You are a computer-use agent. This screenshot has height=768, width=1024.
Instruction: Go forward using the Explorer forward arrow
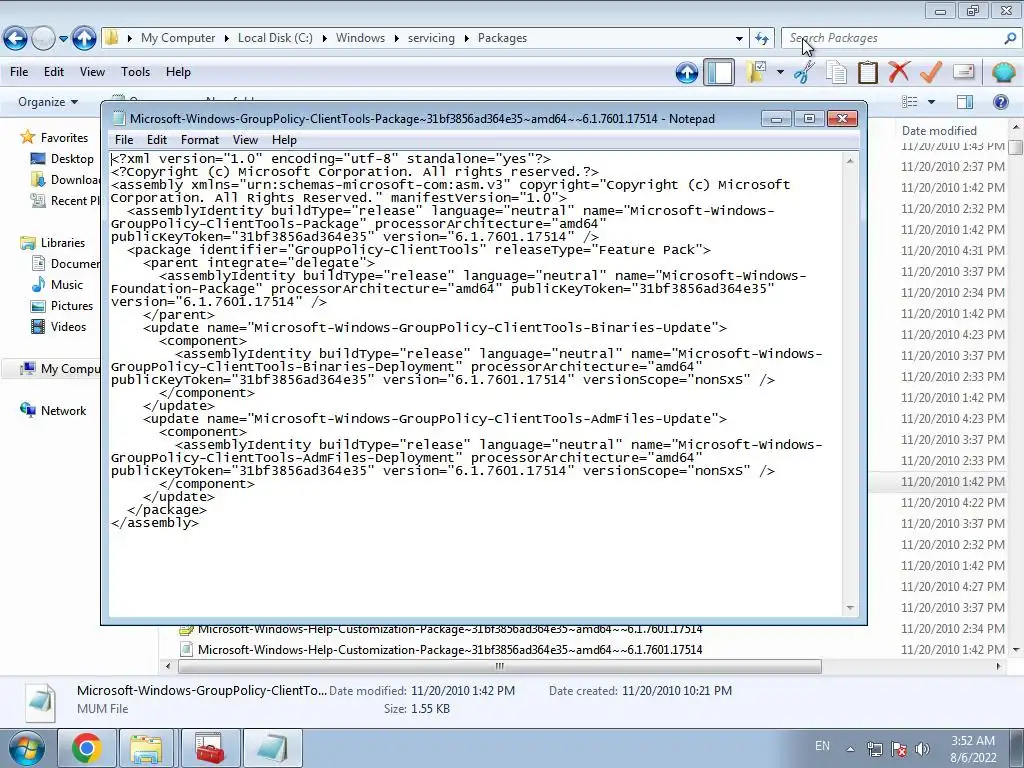(x=44, y=39)
